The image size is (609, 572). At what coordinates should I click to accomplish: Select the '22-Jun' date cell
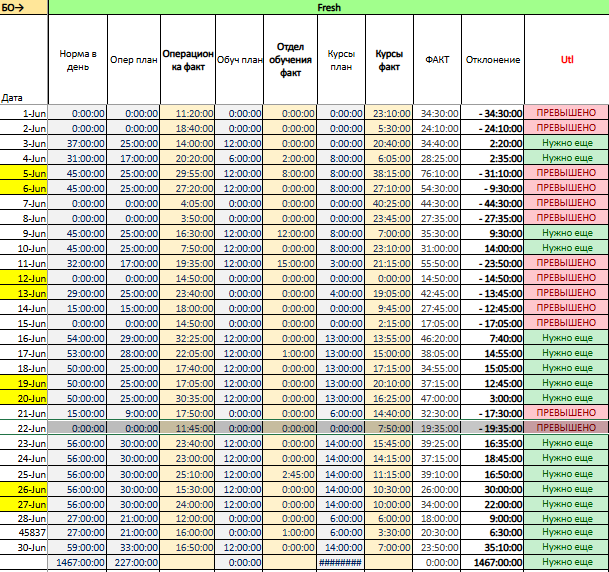pos(24,428)
